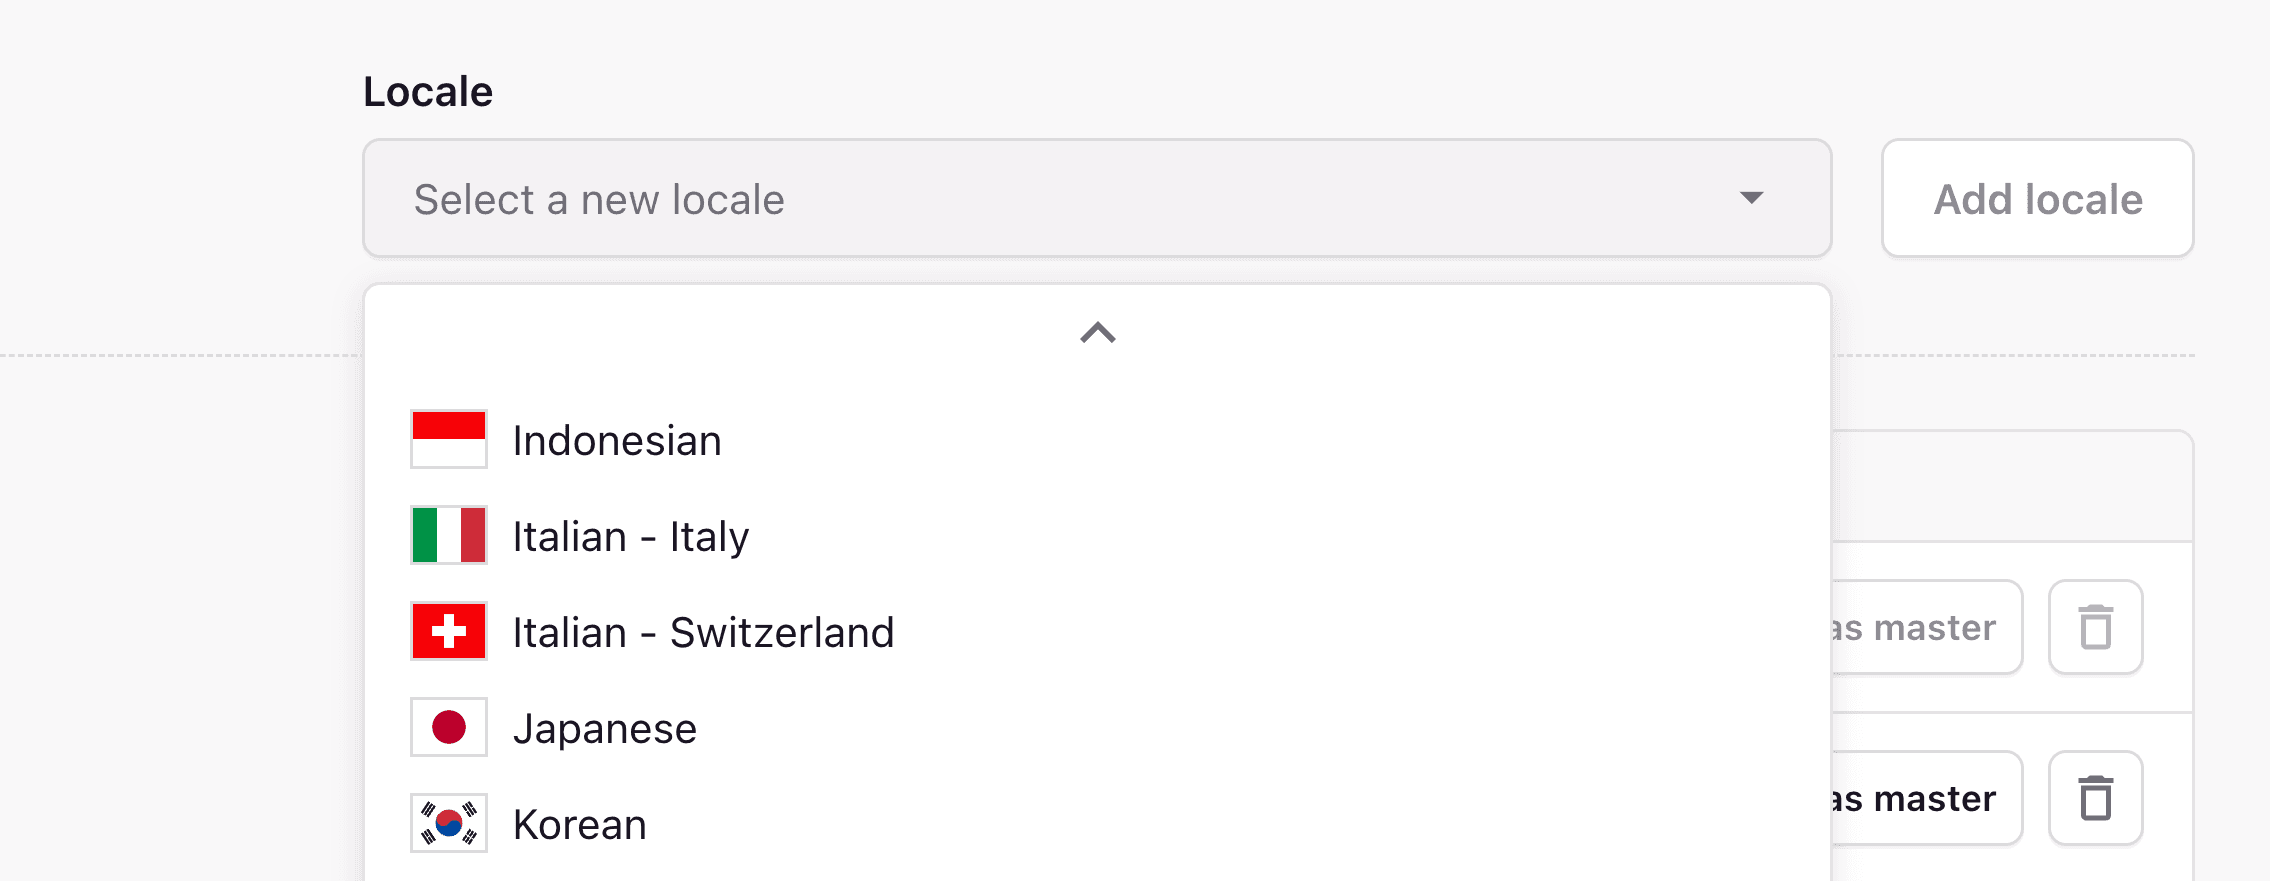
Task: Click the Italian flag icon
Action: pos(448,536)
